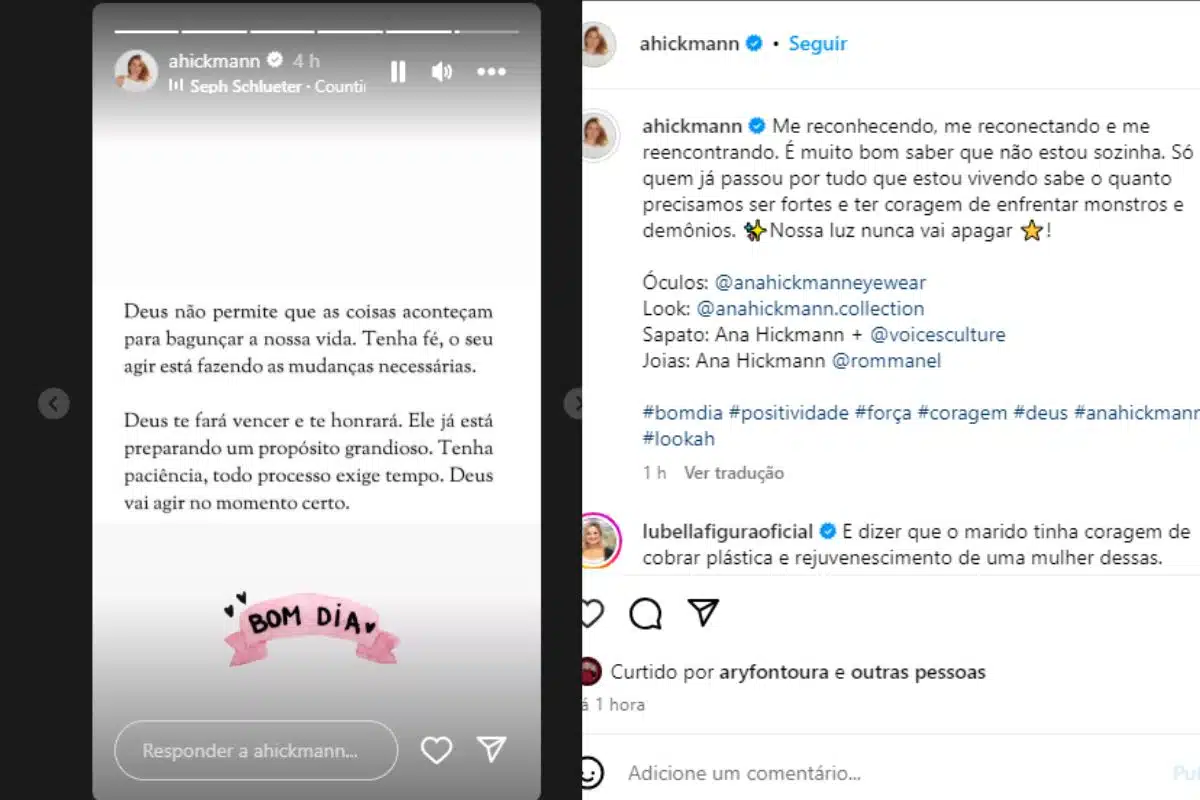Open the @anahickmanneyewear mention link
Image resolution: width=1200 pixels, height=800 pixels.
click(821, 283)
